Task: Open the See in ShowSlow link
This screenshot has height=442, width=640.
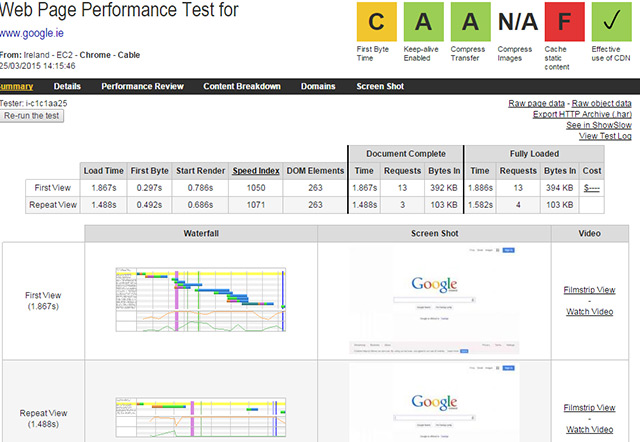Action: [x=599, y=125]
